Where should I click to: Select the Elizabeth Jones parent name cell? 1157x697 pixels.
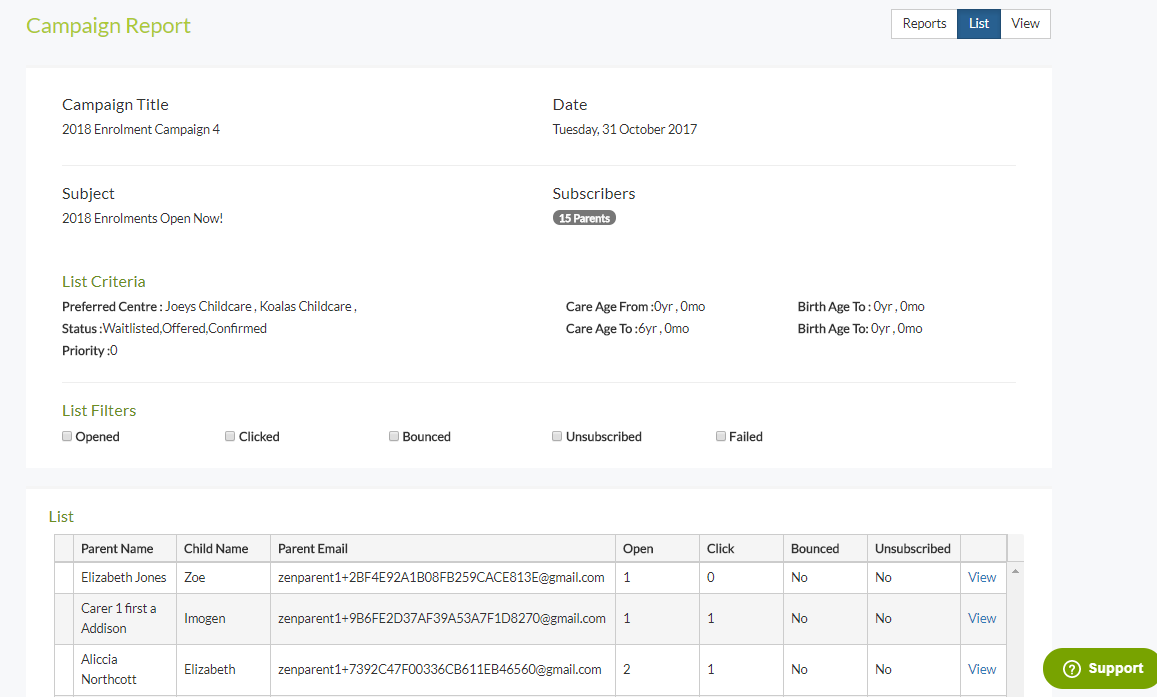(124, 578)
